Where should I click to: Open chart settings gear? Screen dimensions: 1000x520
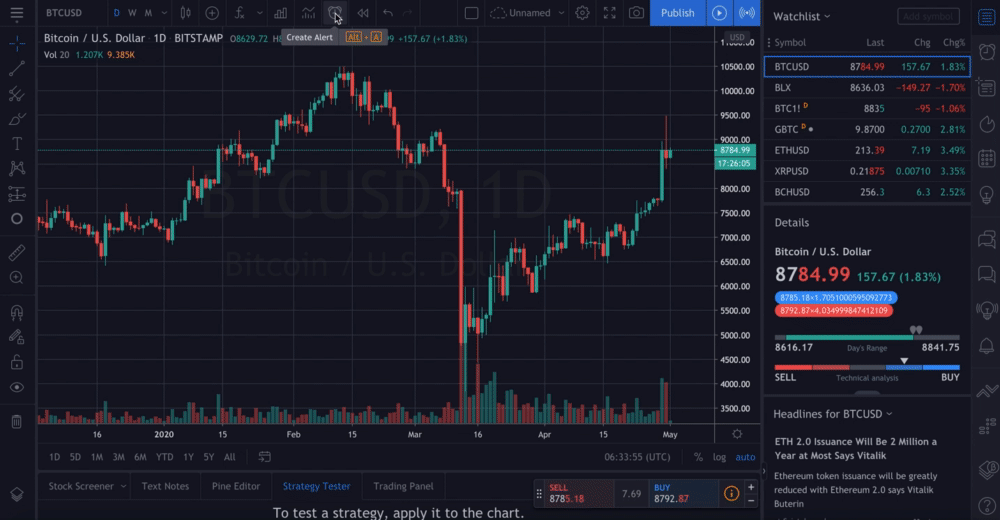coord(582,13)
